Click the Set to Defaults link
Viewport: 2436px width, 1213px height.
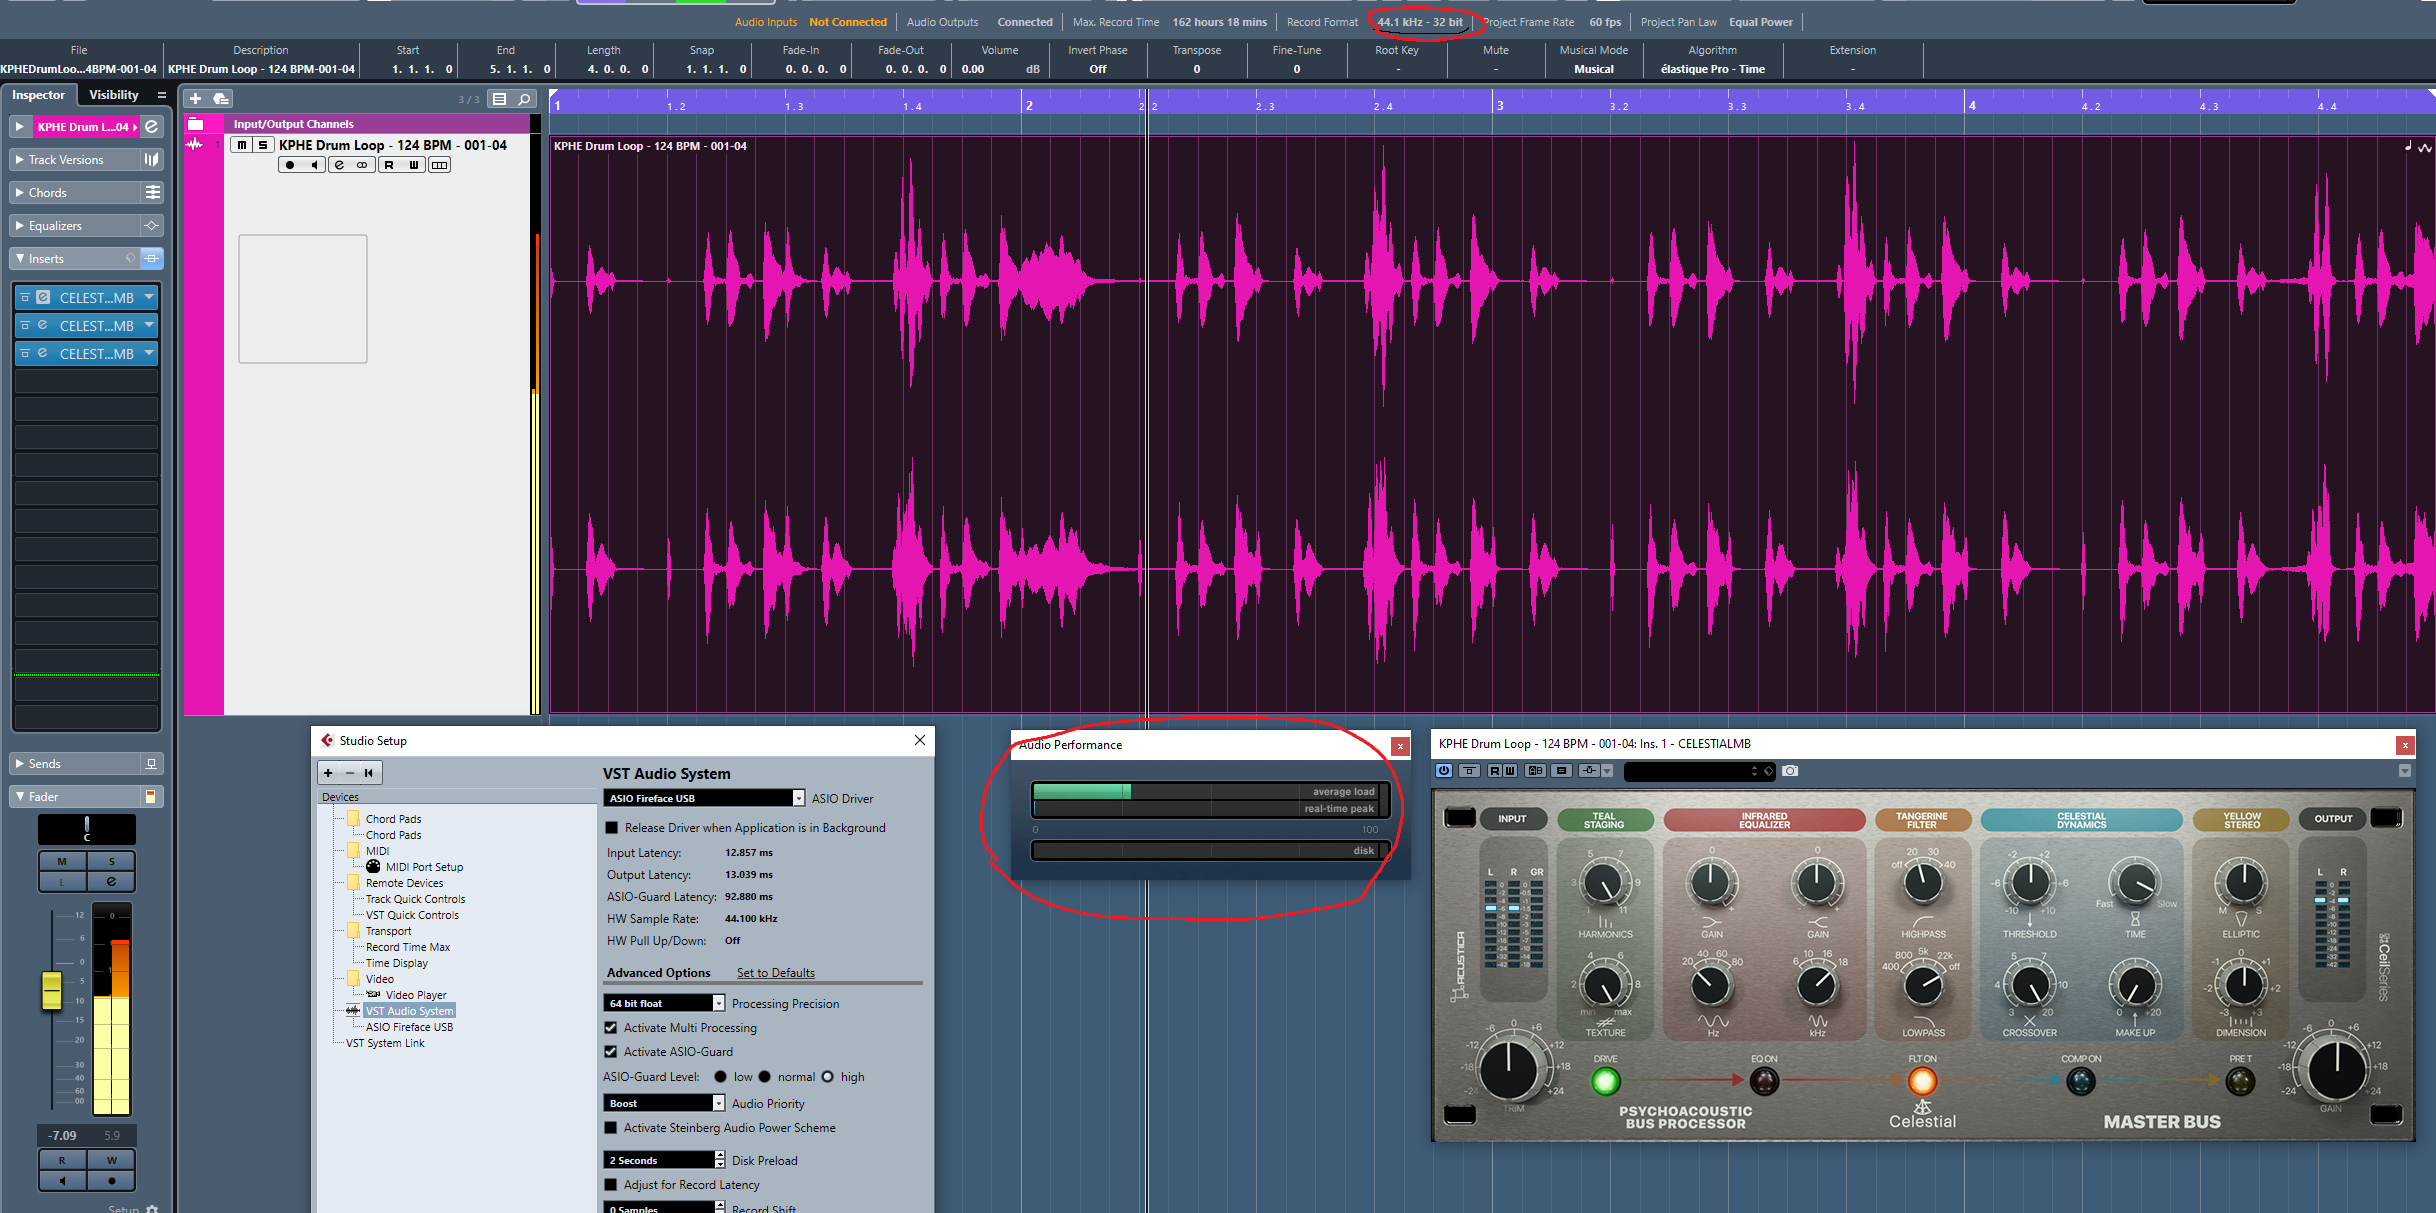point(776,973)
